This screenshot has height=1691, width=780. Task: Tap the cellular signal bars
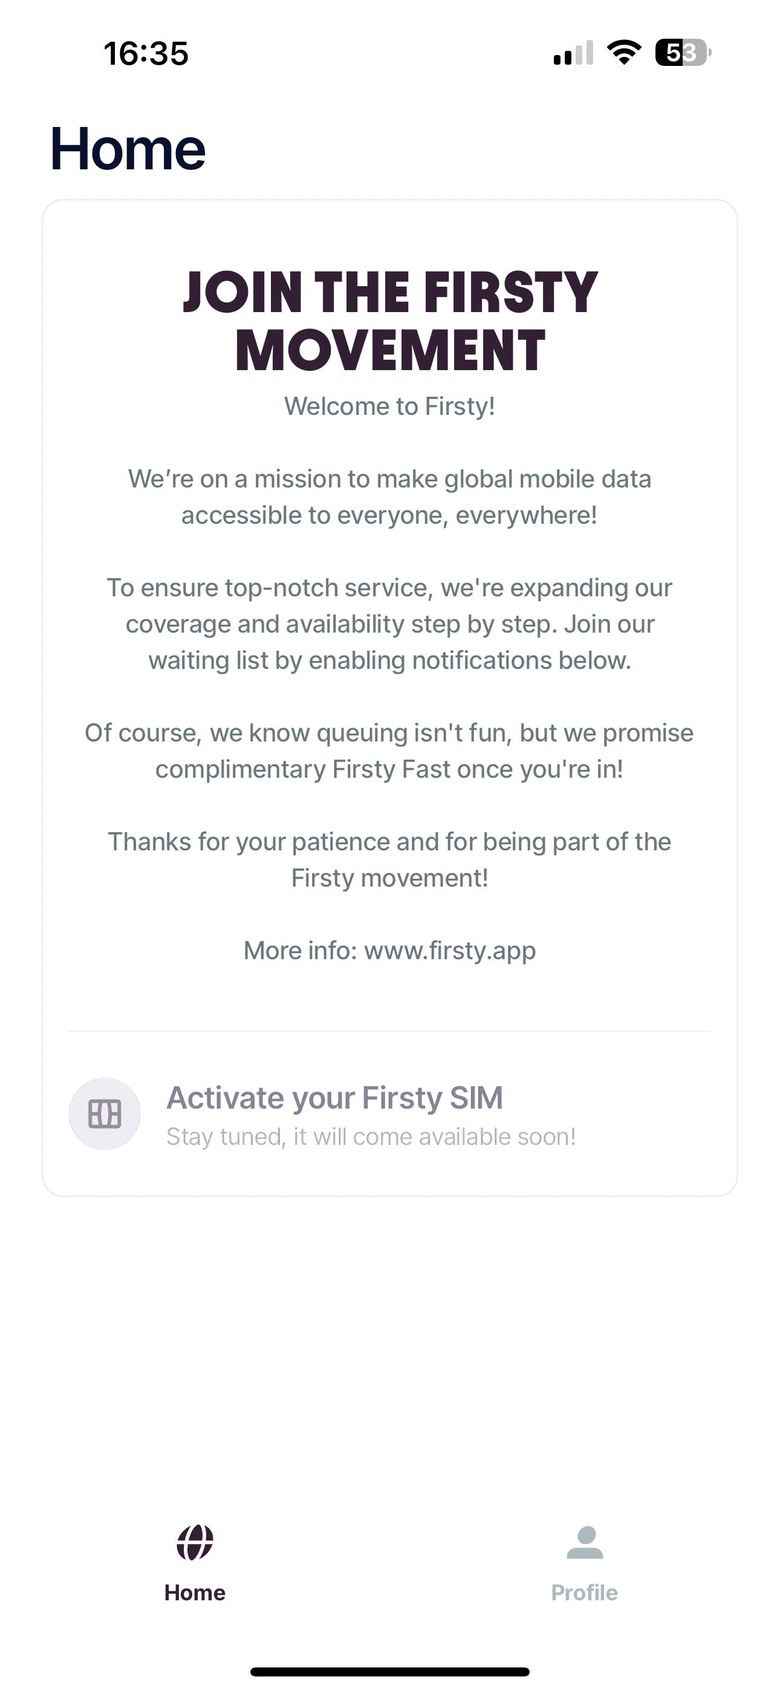click(x=573, y=54)
